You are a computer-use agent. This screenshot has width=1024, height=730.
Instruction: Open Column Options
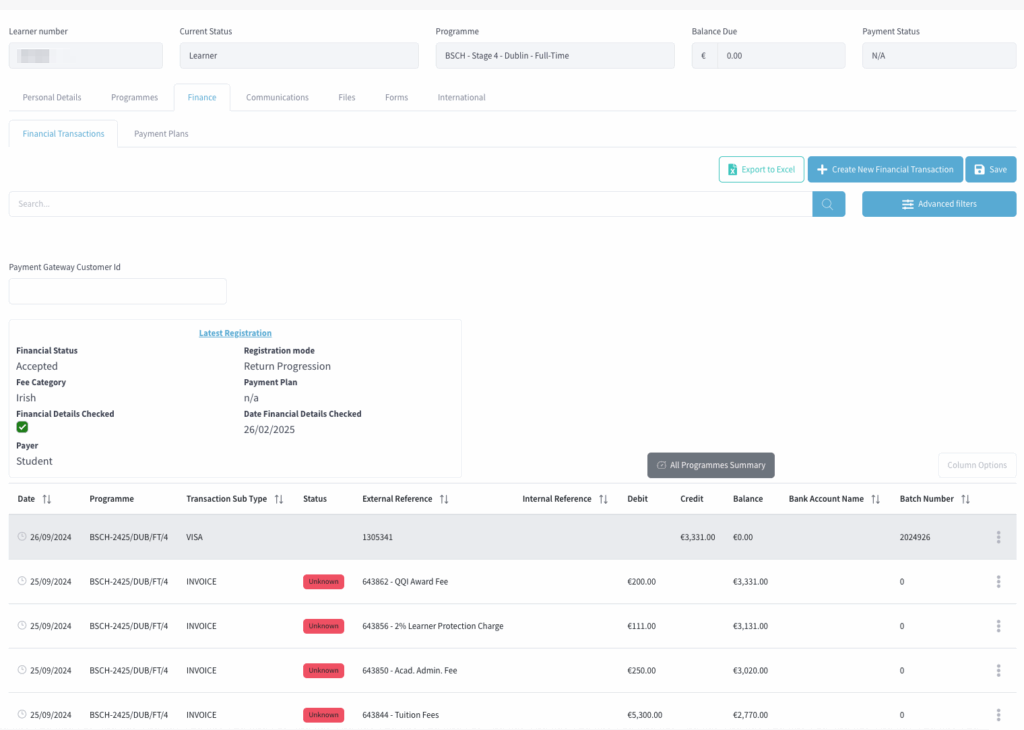coord(977,465)
